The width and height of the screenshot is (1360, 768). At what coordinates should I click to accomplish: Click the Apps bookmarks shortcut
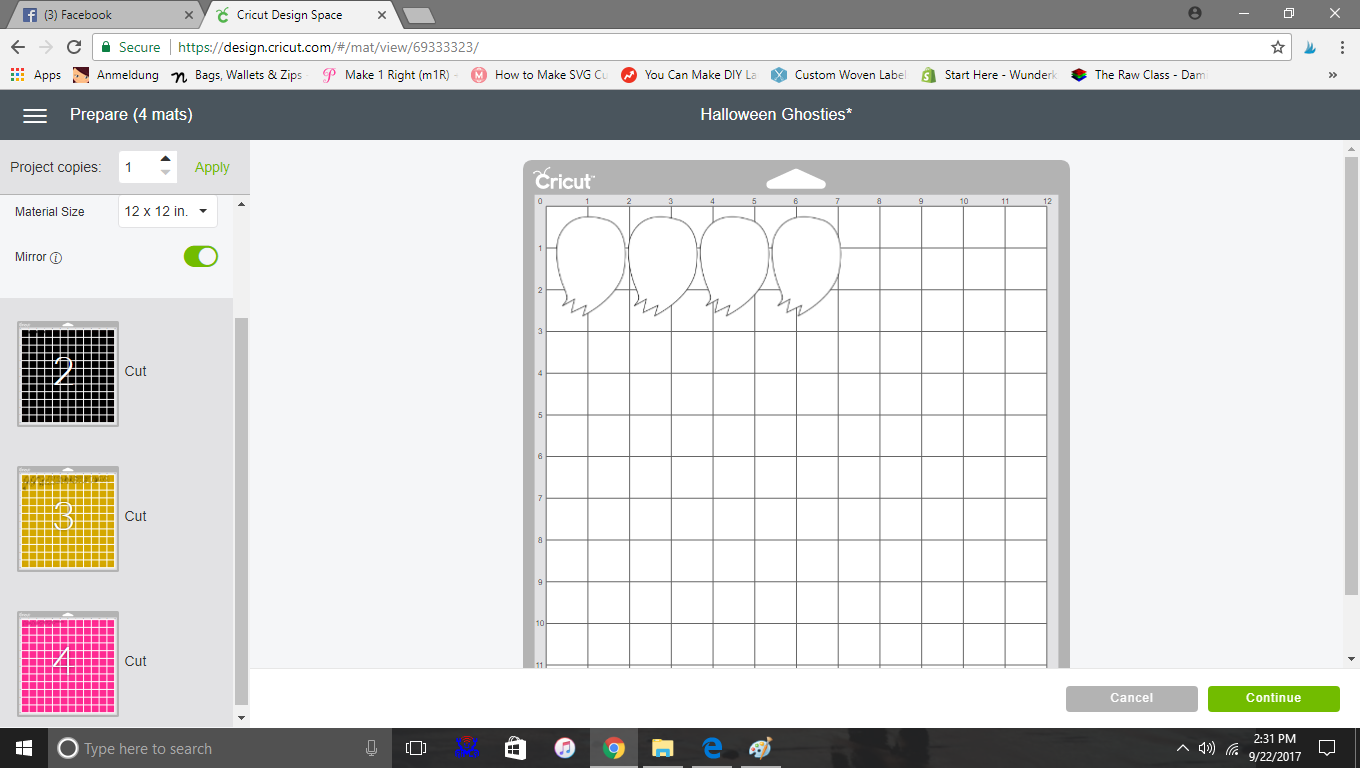pyautogui.click(x=36, y=75)
